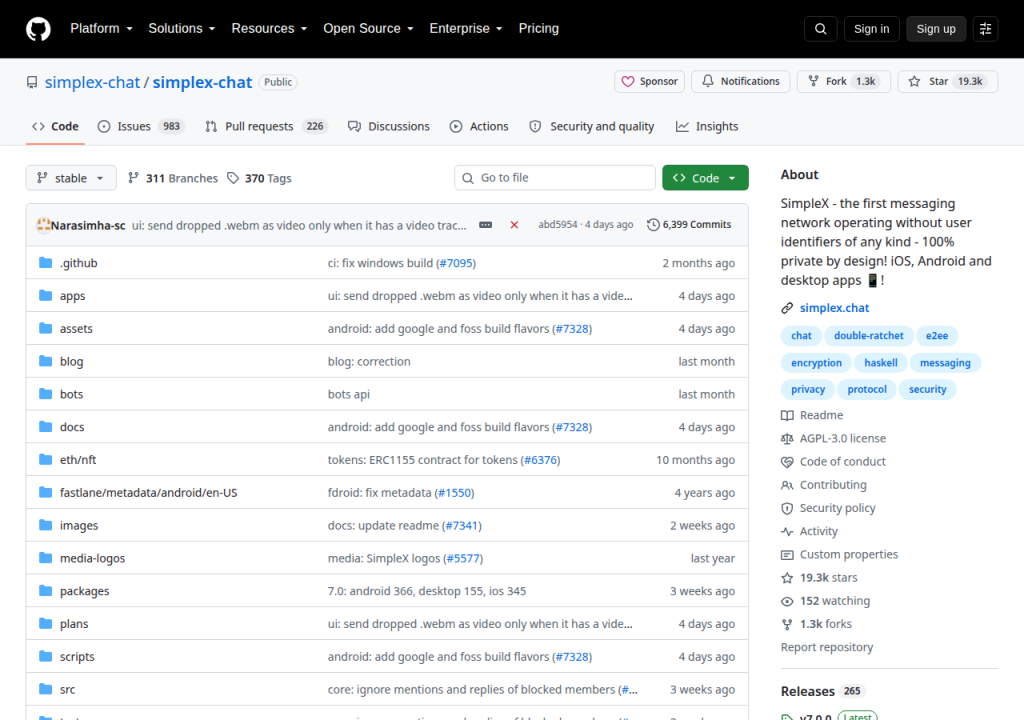
Task: Open the GitHub logo homepage
Action: pyautogui.click(x=38, y=29)
